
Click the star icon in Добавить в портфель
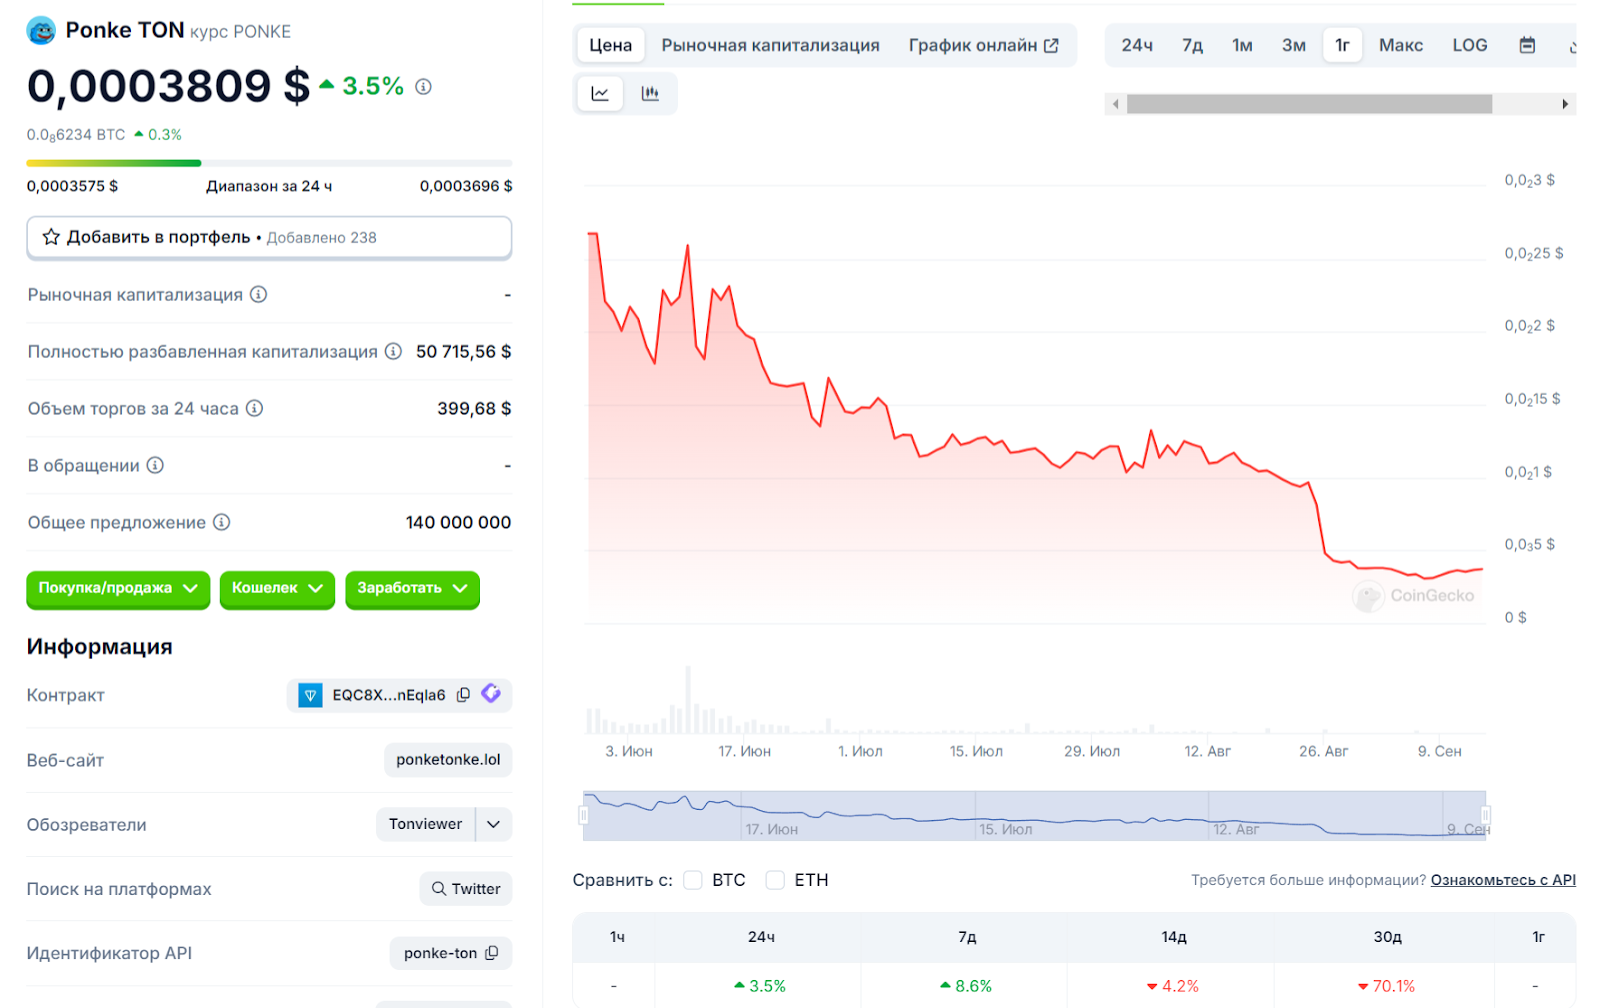(x=51, y=237)
